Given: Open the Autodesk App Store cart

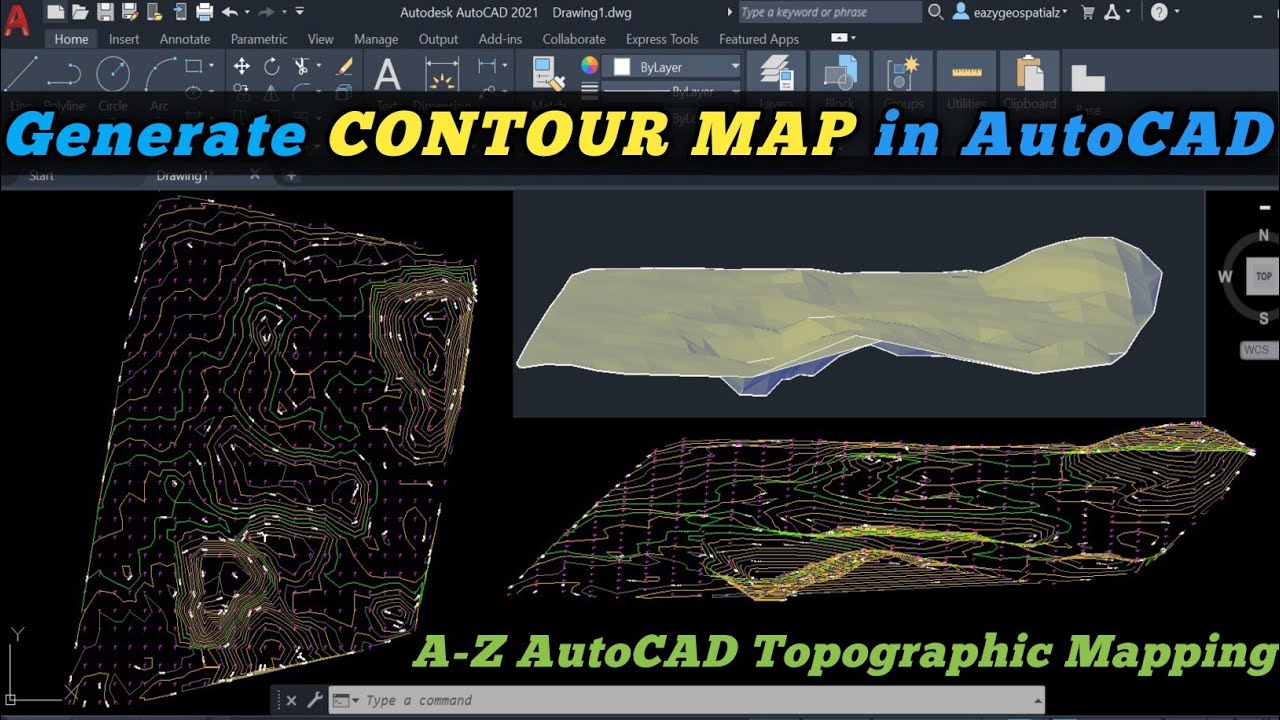Looking at the screenshot, I should click(x=1090, y=12).
